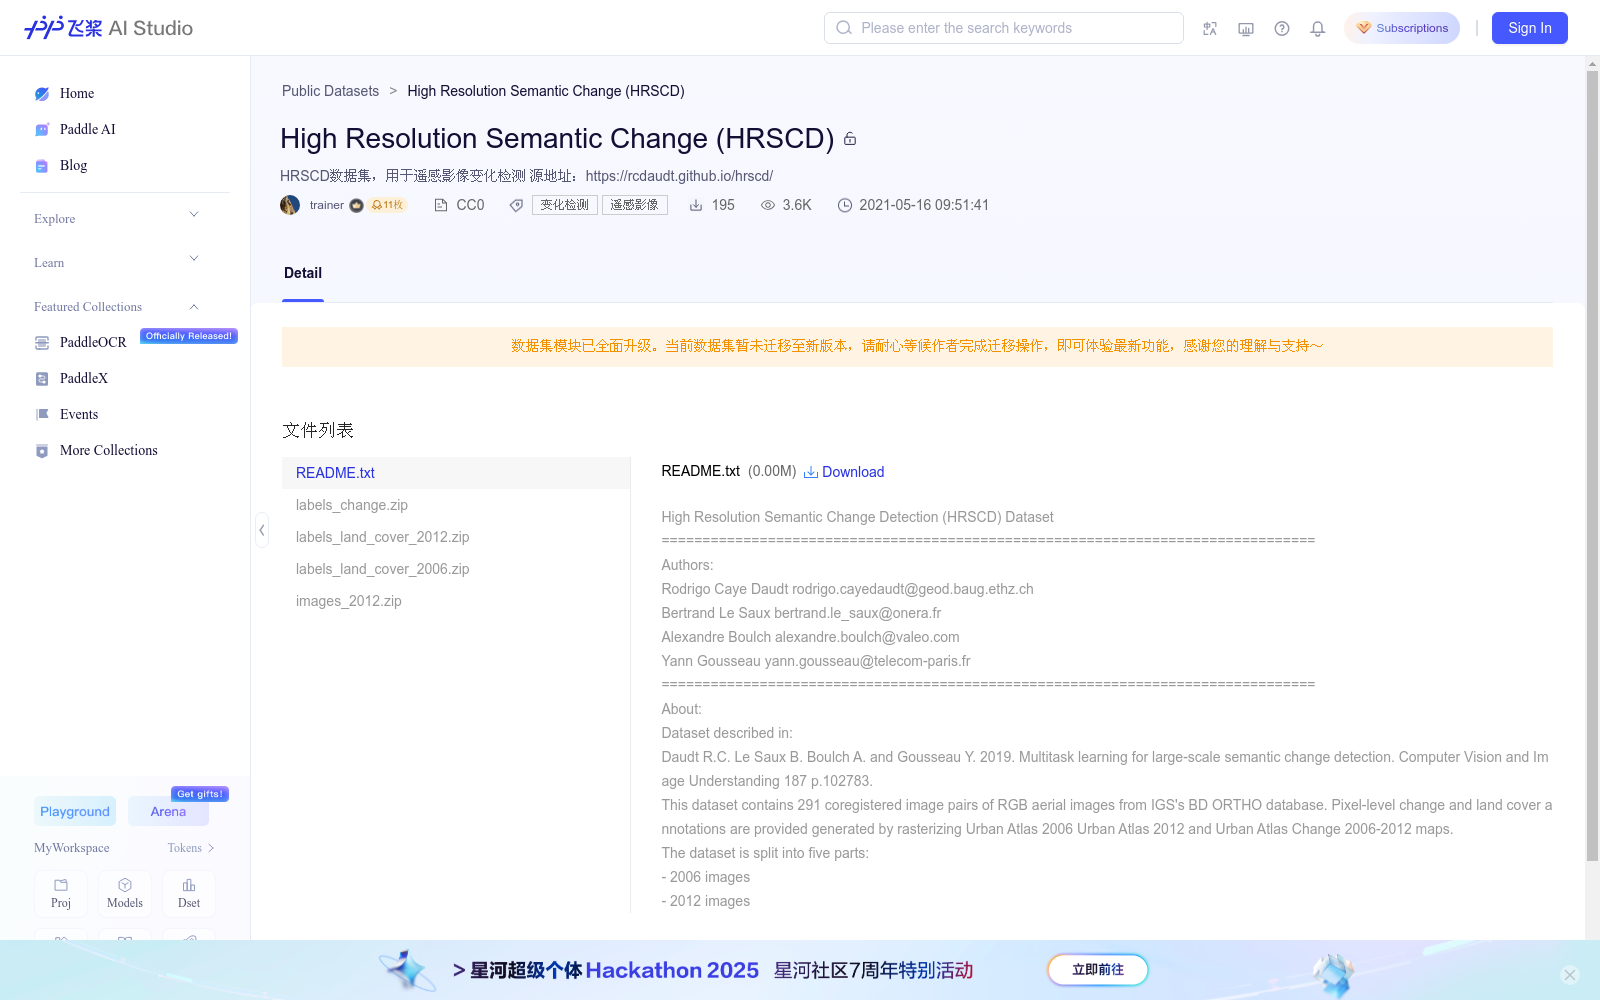1600x1000 pixels.
Task: Open Events in the sidebar
Action: coord(79,415)
